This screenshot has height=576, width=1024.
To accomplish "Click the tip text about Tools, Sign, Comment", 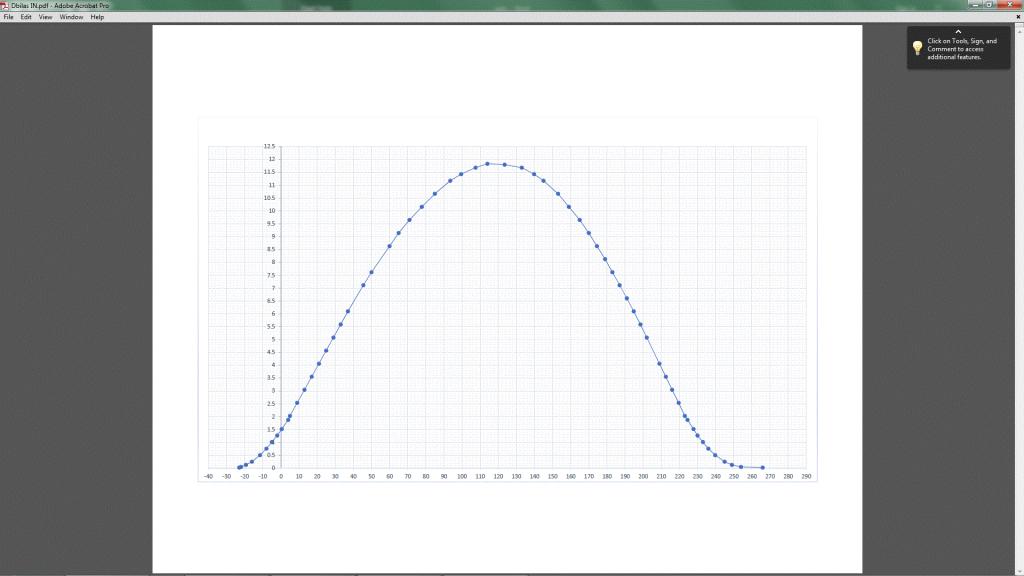I will [x=962, y=49].
